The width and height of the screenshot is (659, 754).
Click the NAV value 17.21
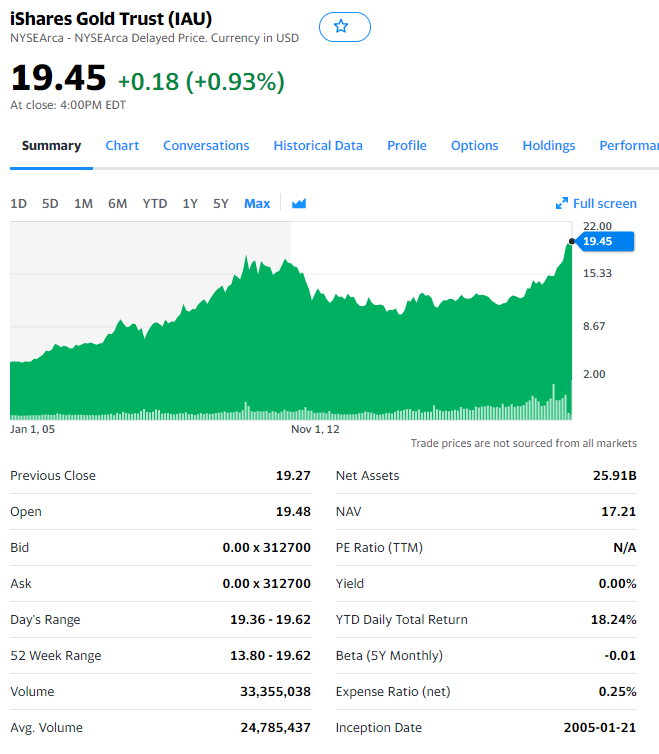619,512
